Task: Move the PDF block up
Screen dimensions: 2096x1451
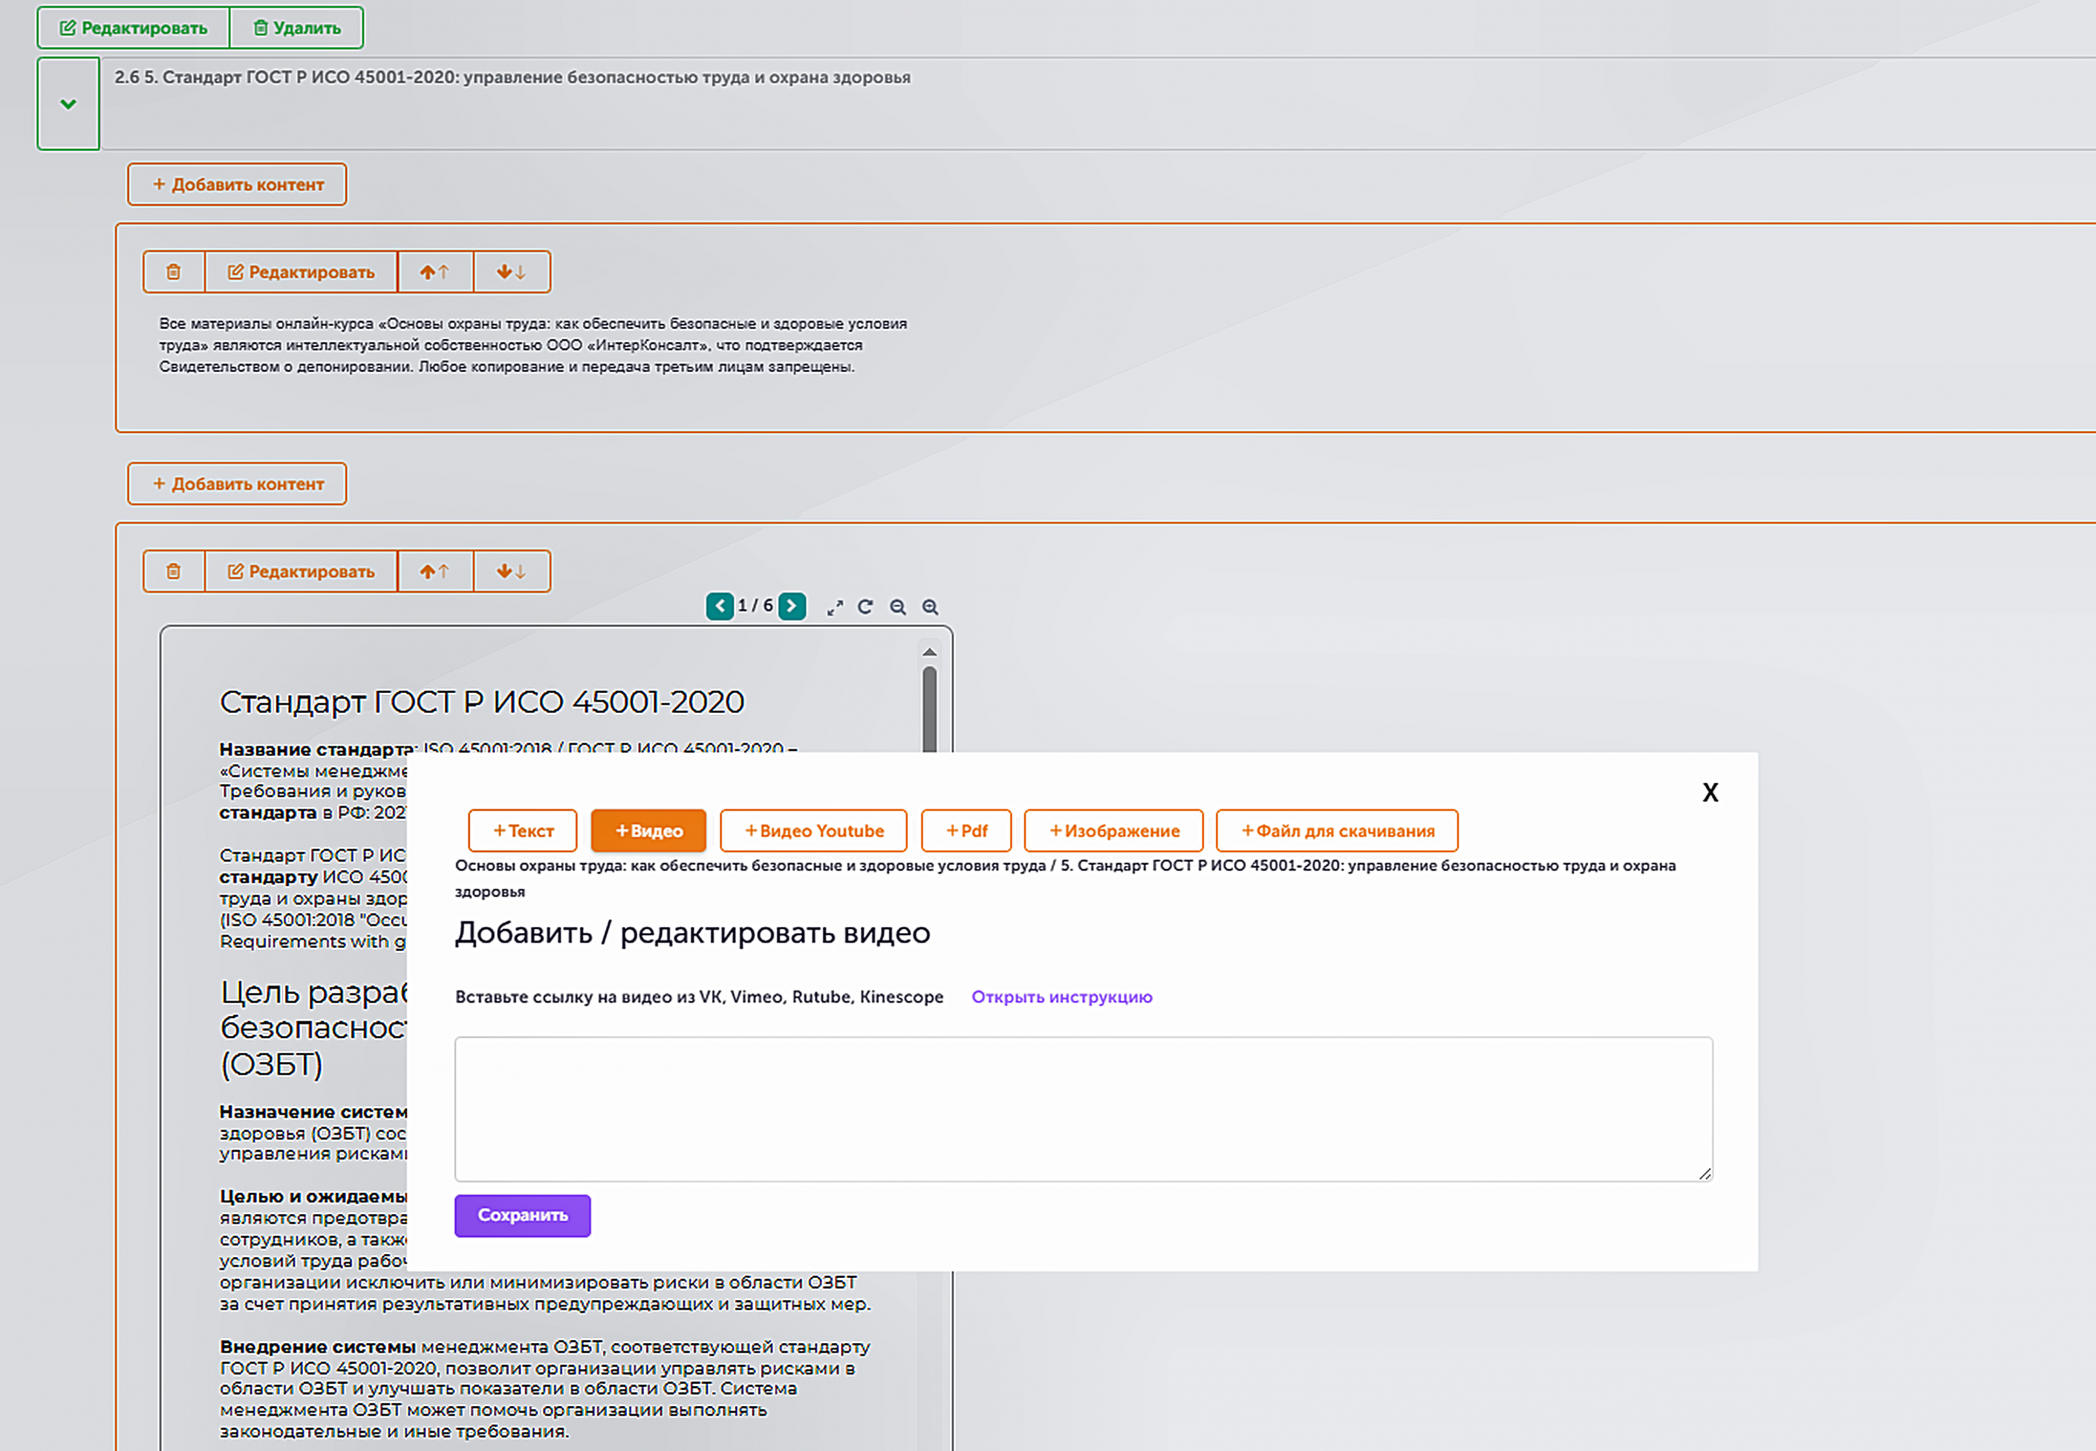Action: (435, 571)
